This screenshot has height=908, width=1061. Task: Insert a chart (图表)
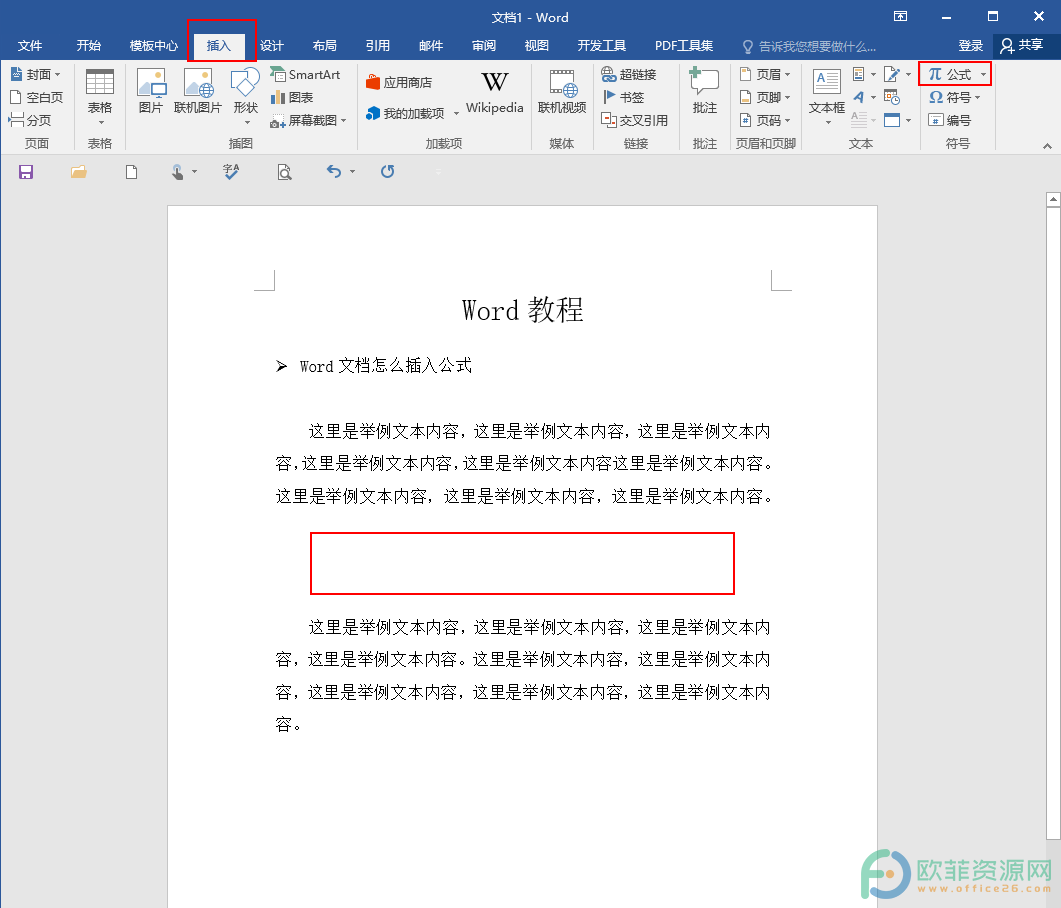[x=292, y=97]
